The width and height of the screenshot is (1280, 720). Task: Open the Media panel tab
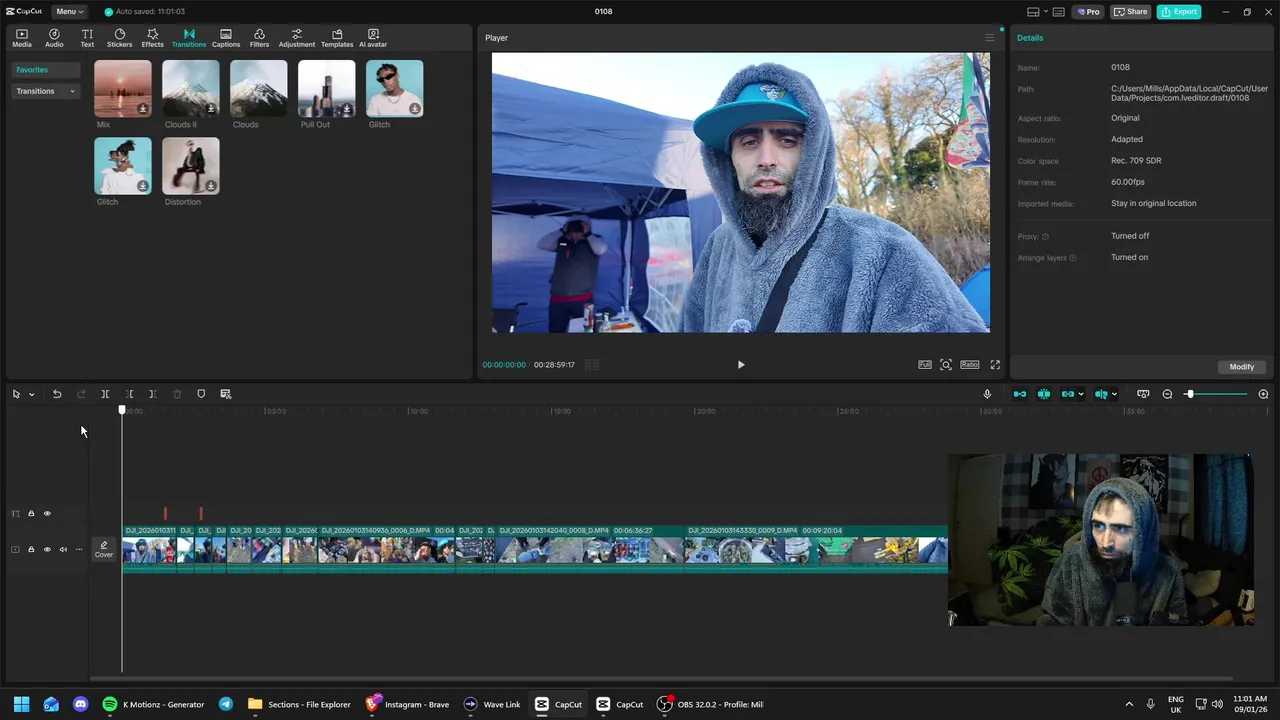[x=22, y=38]
